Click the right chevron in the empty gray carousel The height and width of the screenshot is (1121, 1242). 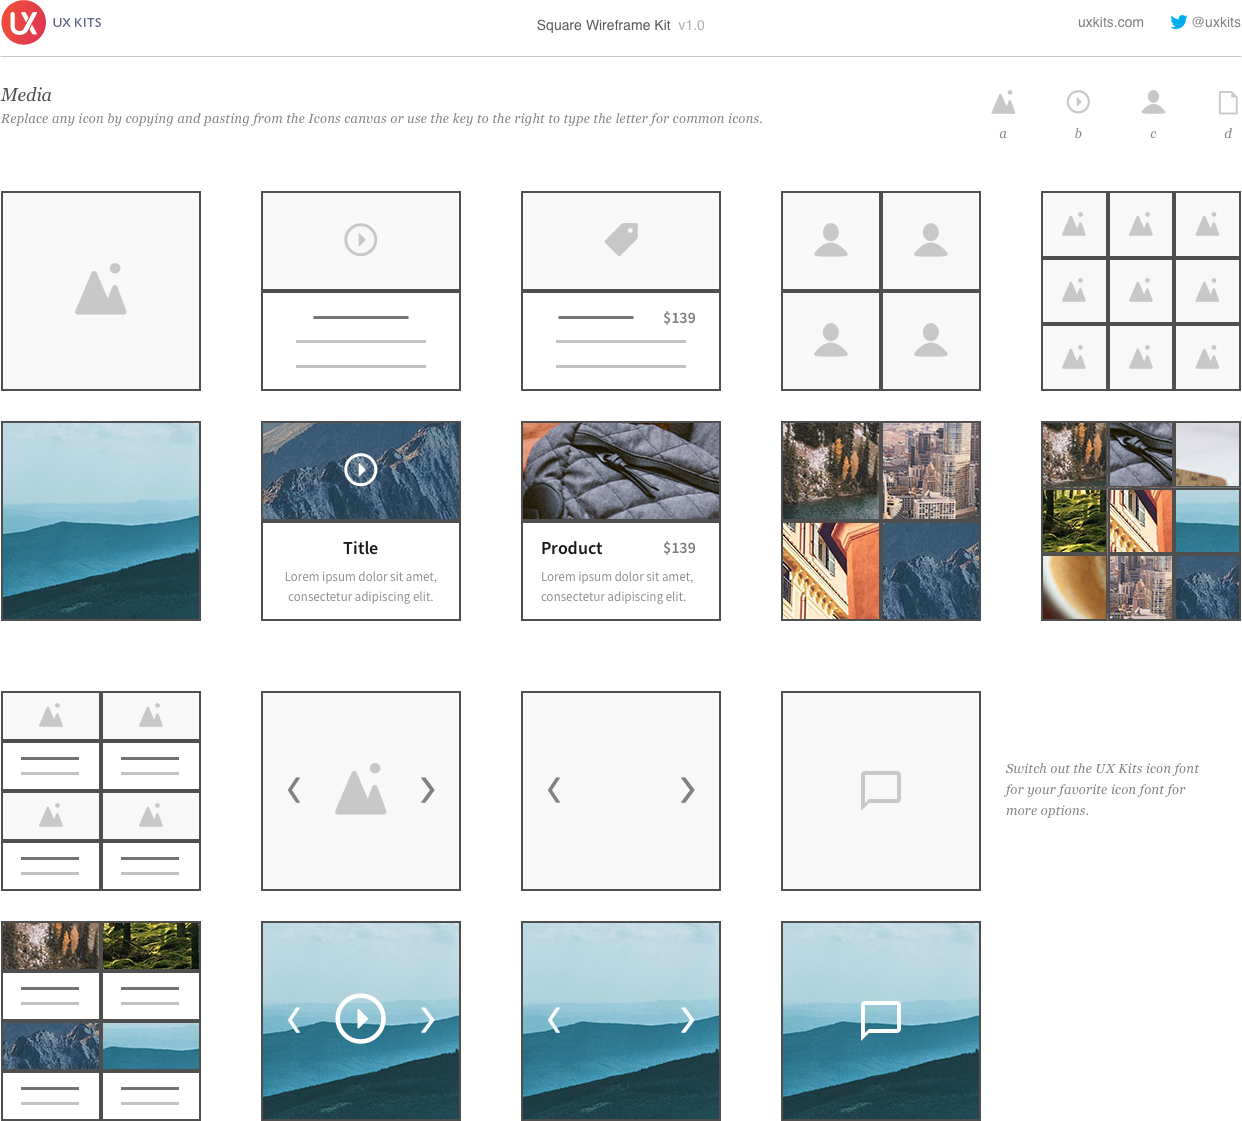[x=688, y=790]
